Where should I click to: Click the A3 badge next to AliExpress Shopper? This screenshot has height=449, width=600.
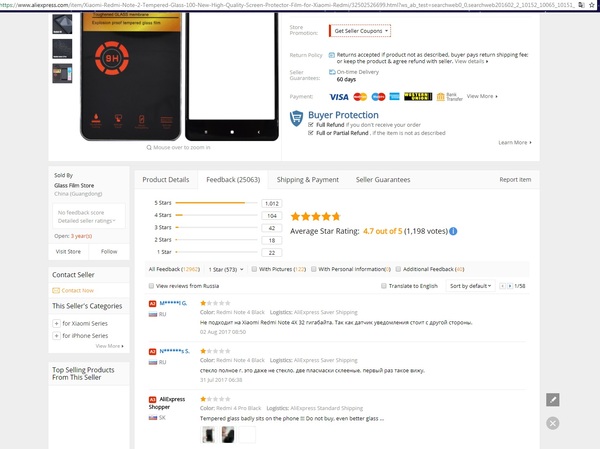(152, 399)
